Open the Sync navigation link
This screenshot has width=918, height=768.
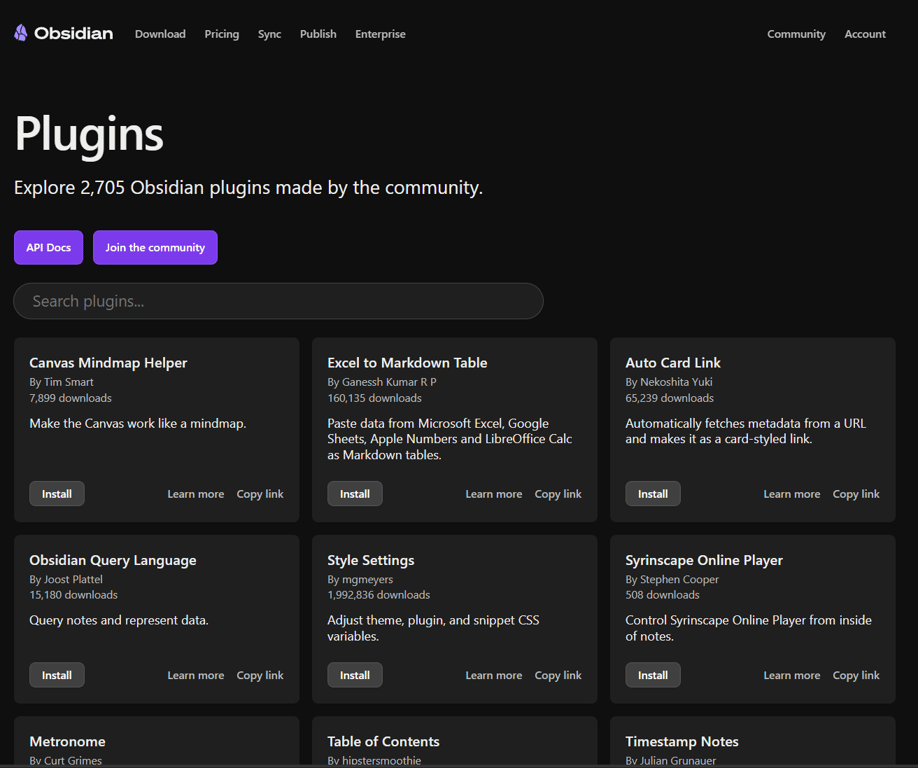(269, 34)
